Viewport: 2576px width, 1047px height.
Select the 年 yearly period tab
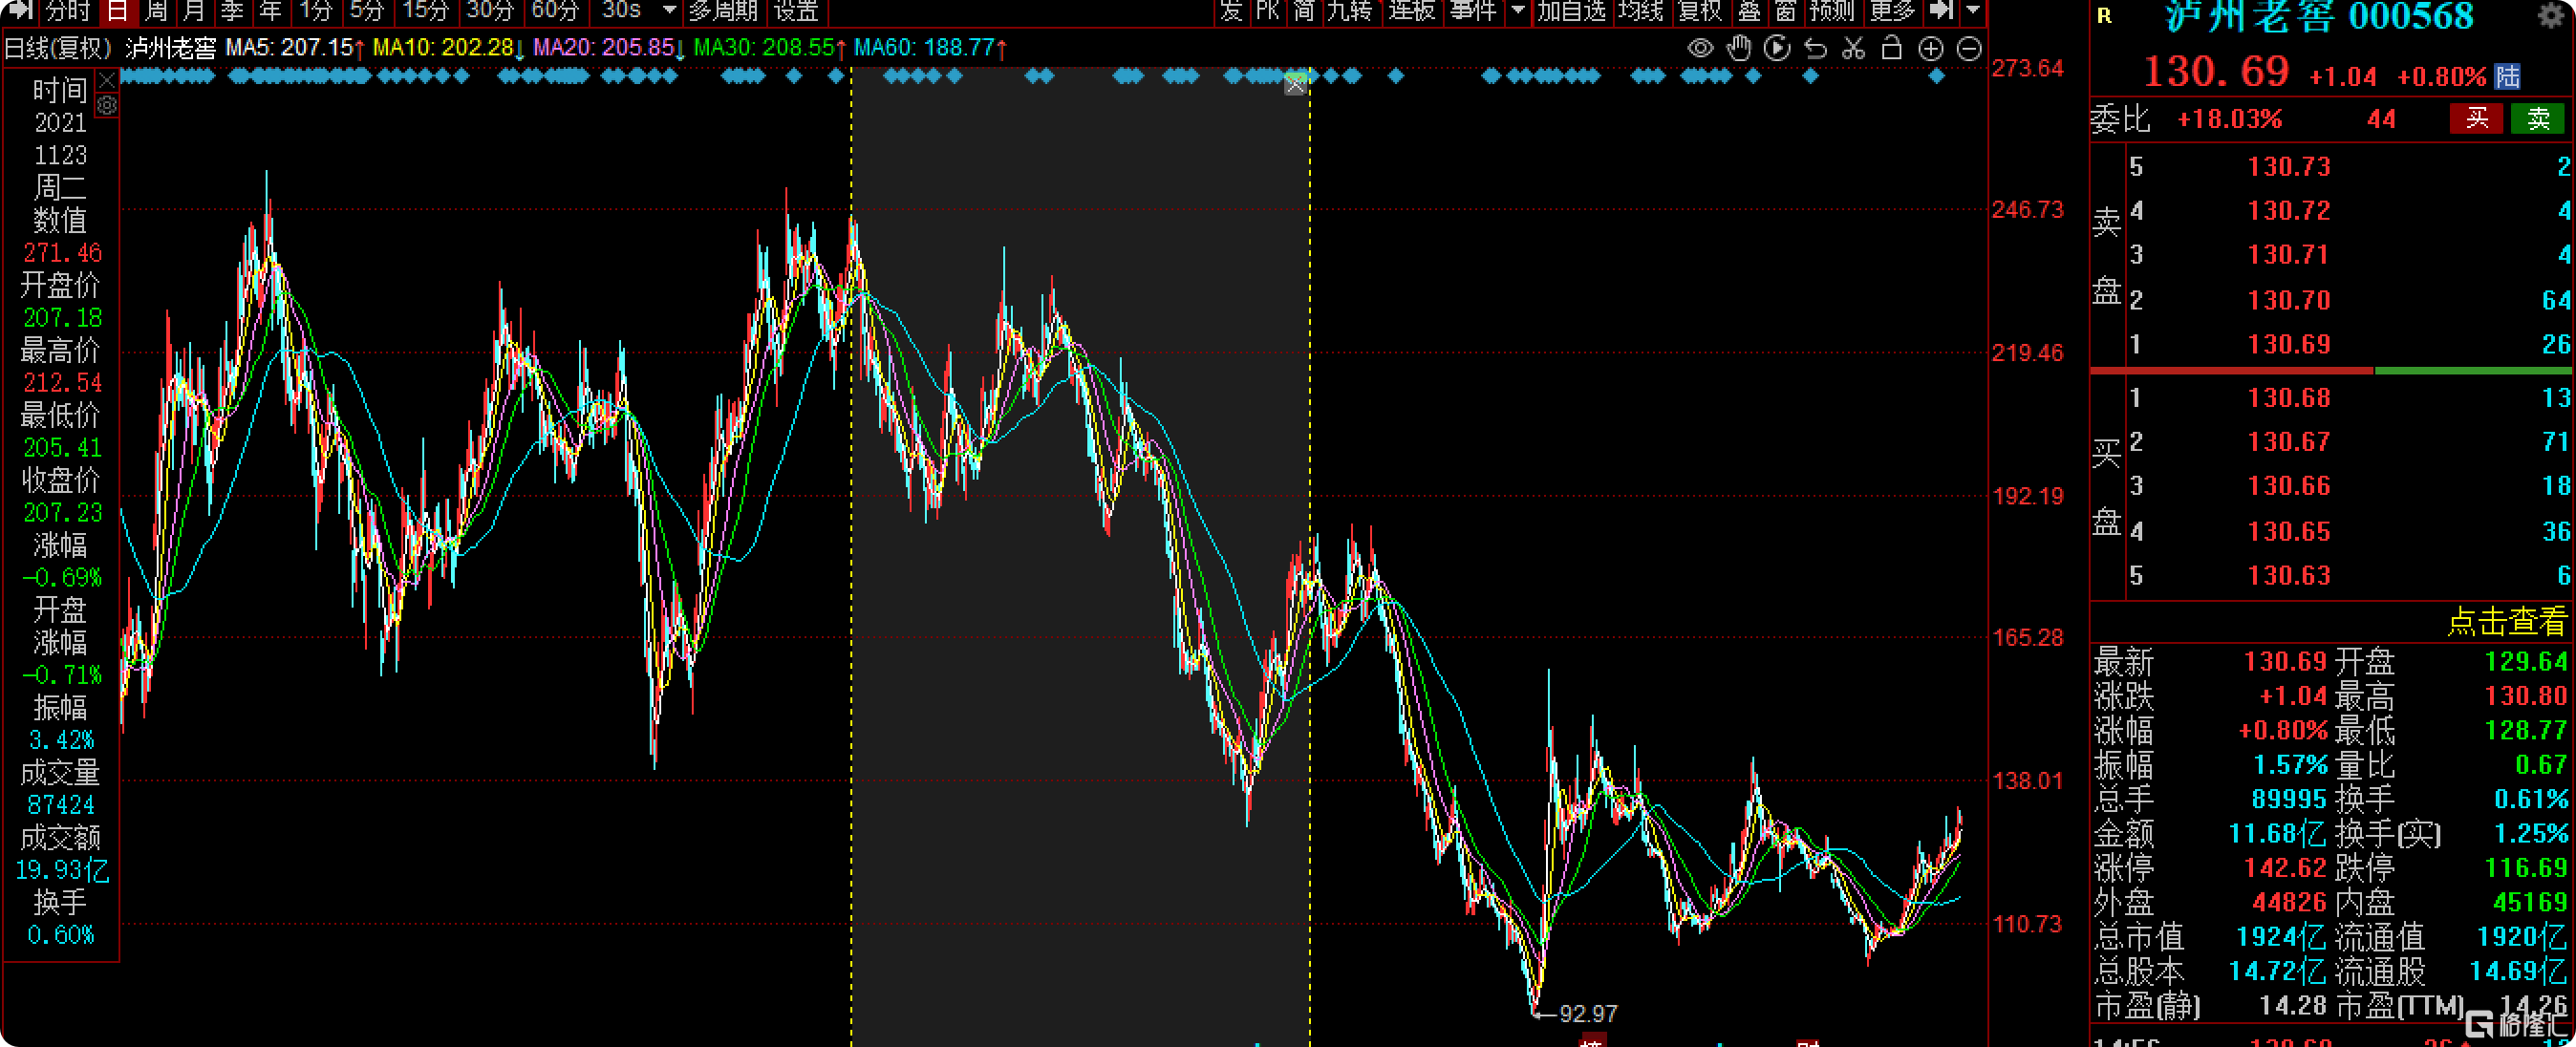pyautogui.click(x=270, y=11)
